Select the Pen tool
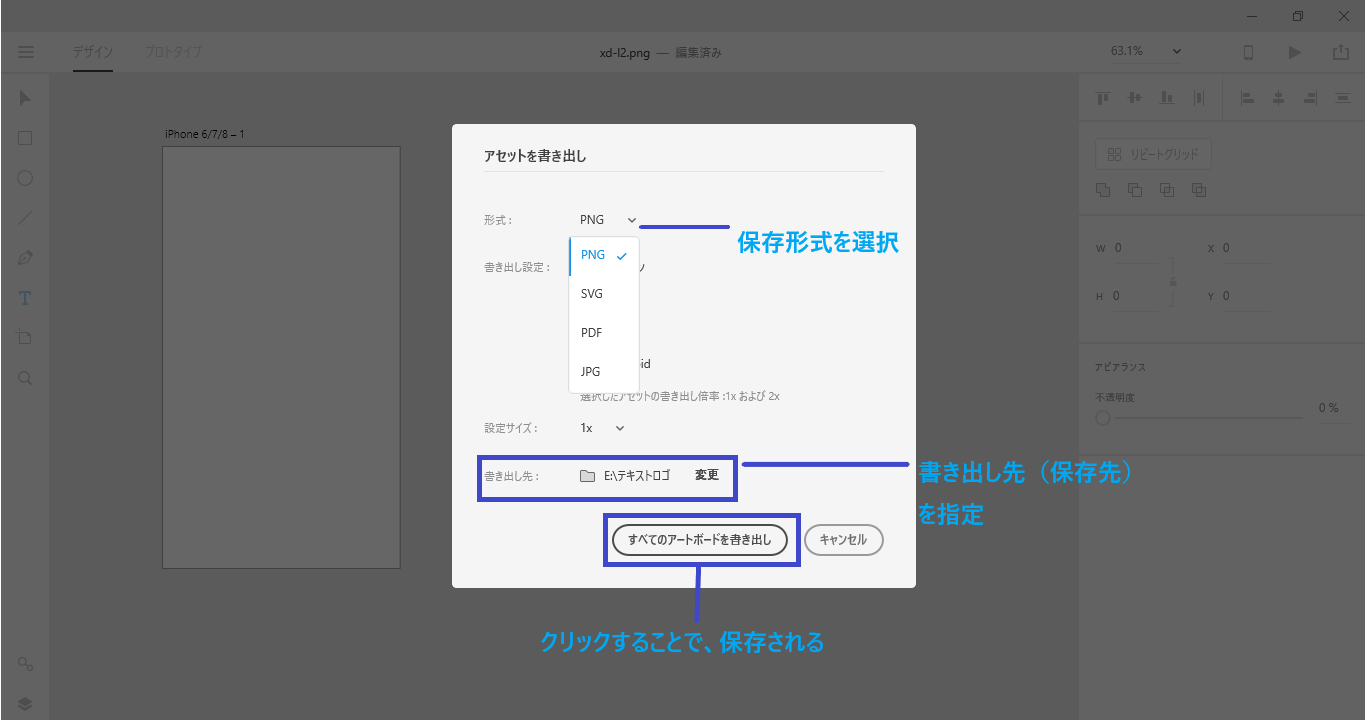This screenshot has width=1365, height=720. pos(25,258)
